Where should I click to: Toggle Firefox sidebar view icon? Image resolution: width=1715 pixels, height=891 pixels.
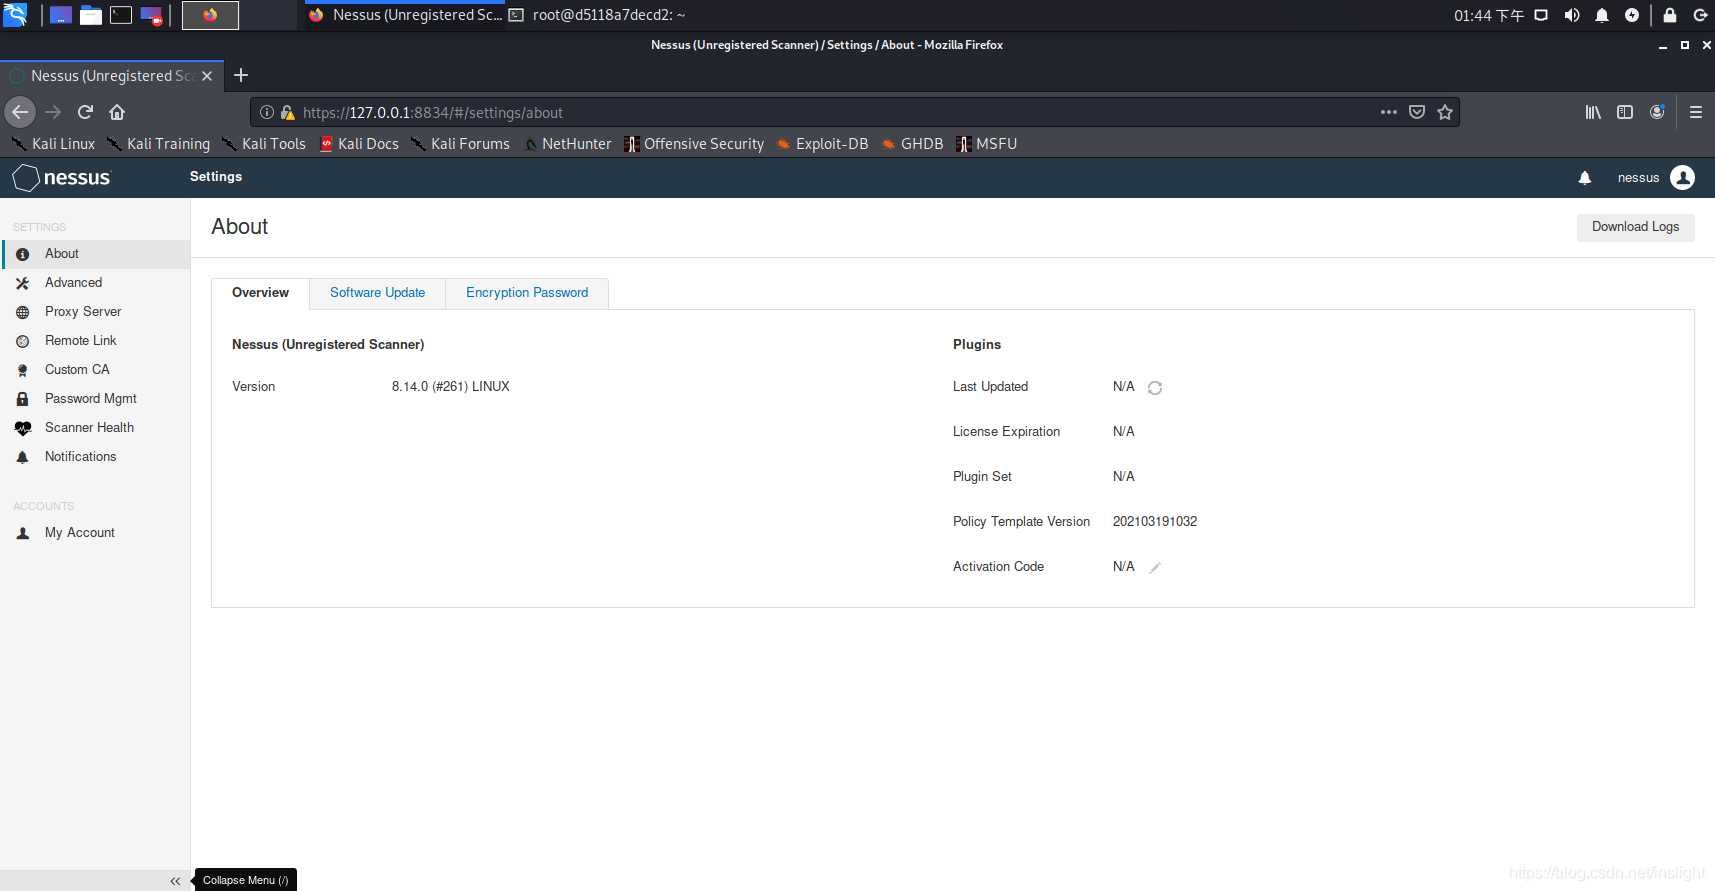tap(1625, 112)
